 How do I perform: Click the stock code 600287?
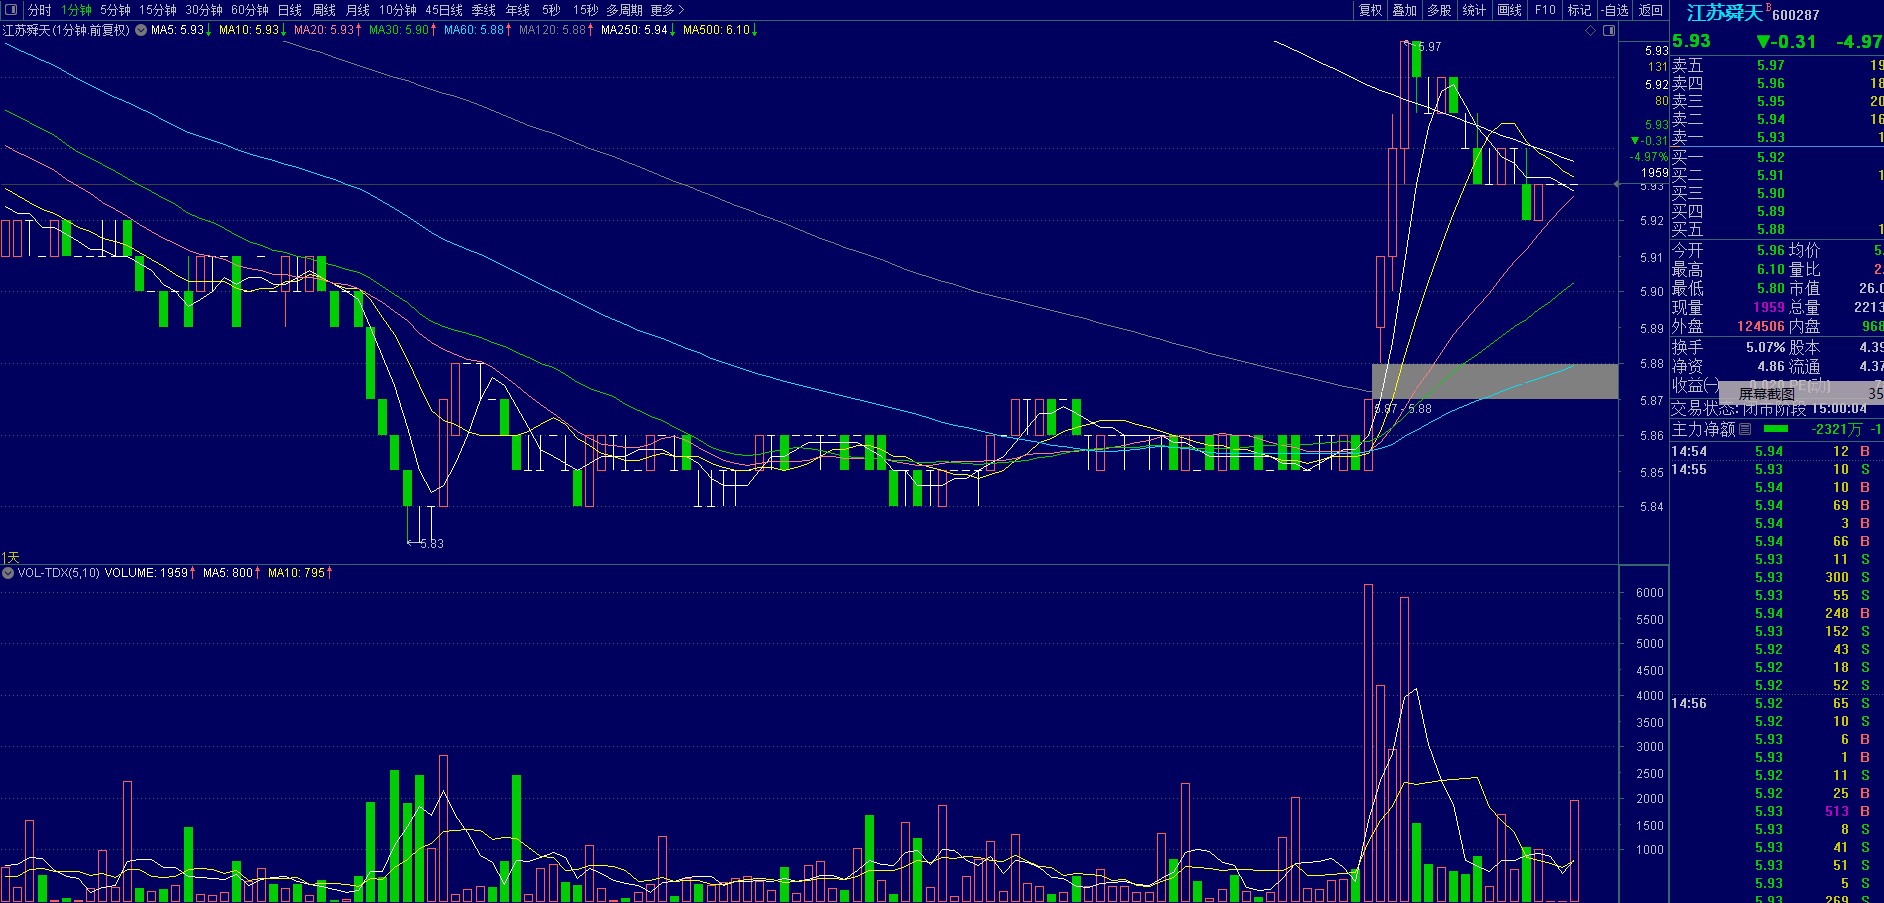tap(1796, 15)
